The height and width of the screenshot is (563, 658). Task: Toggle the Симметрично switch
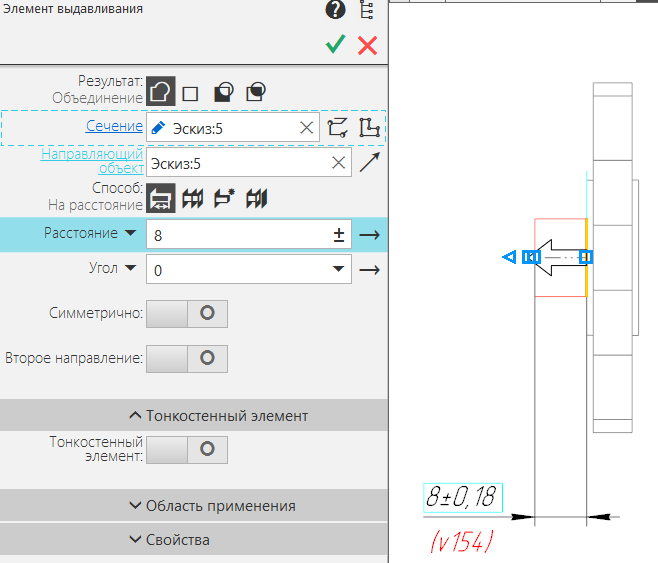(x=187, y=313)
